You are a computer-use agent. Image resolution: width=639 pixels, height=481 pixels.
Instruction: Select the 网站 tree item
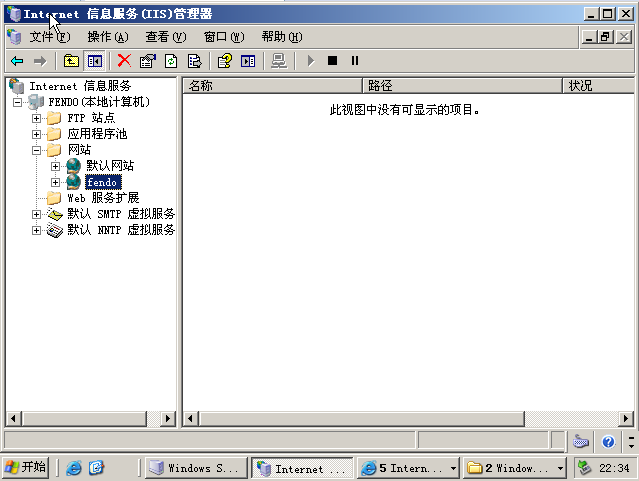coord(79,150)
